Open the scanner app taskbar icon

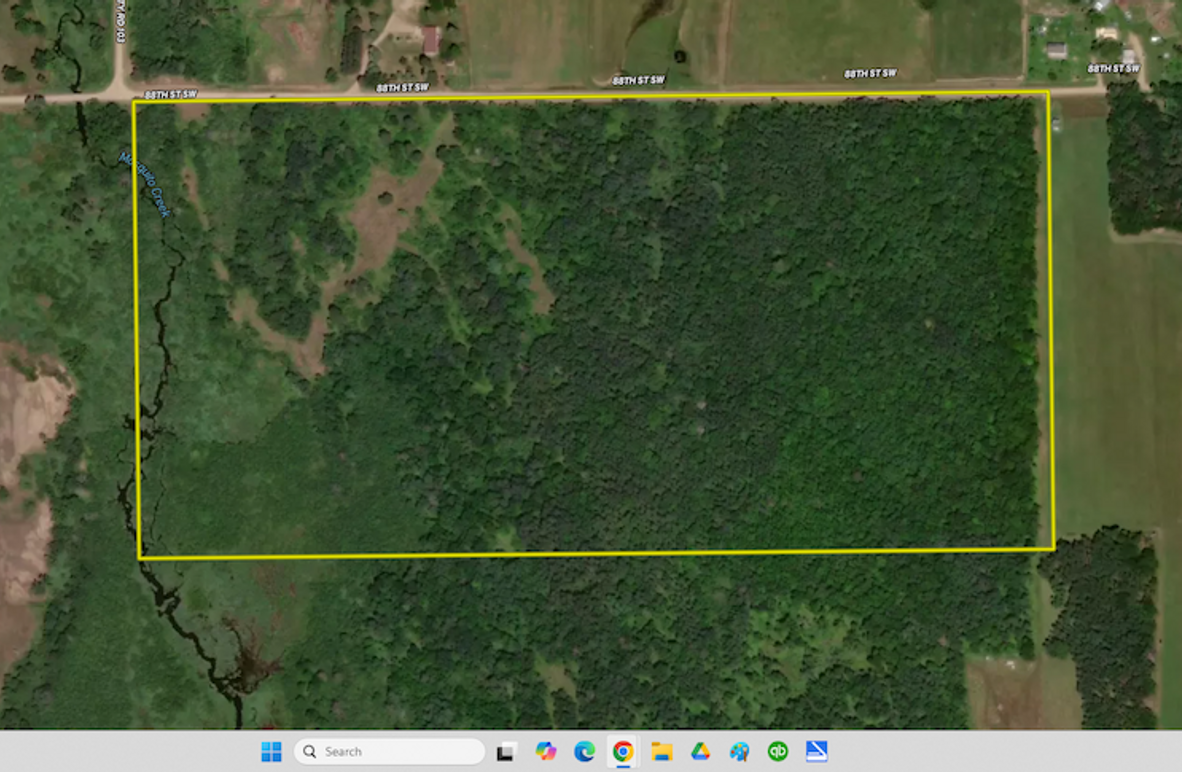pyautogui.click(x=816, y=751)
